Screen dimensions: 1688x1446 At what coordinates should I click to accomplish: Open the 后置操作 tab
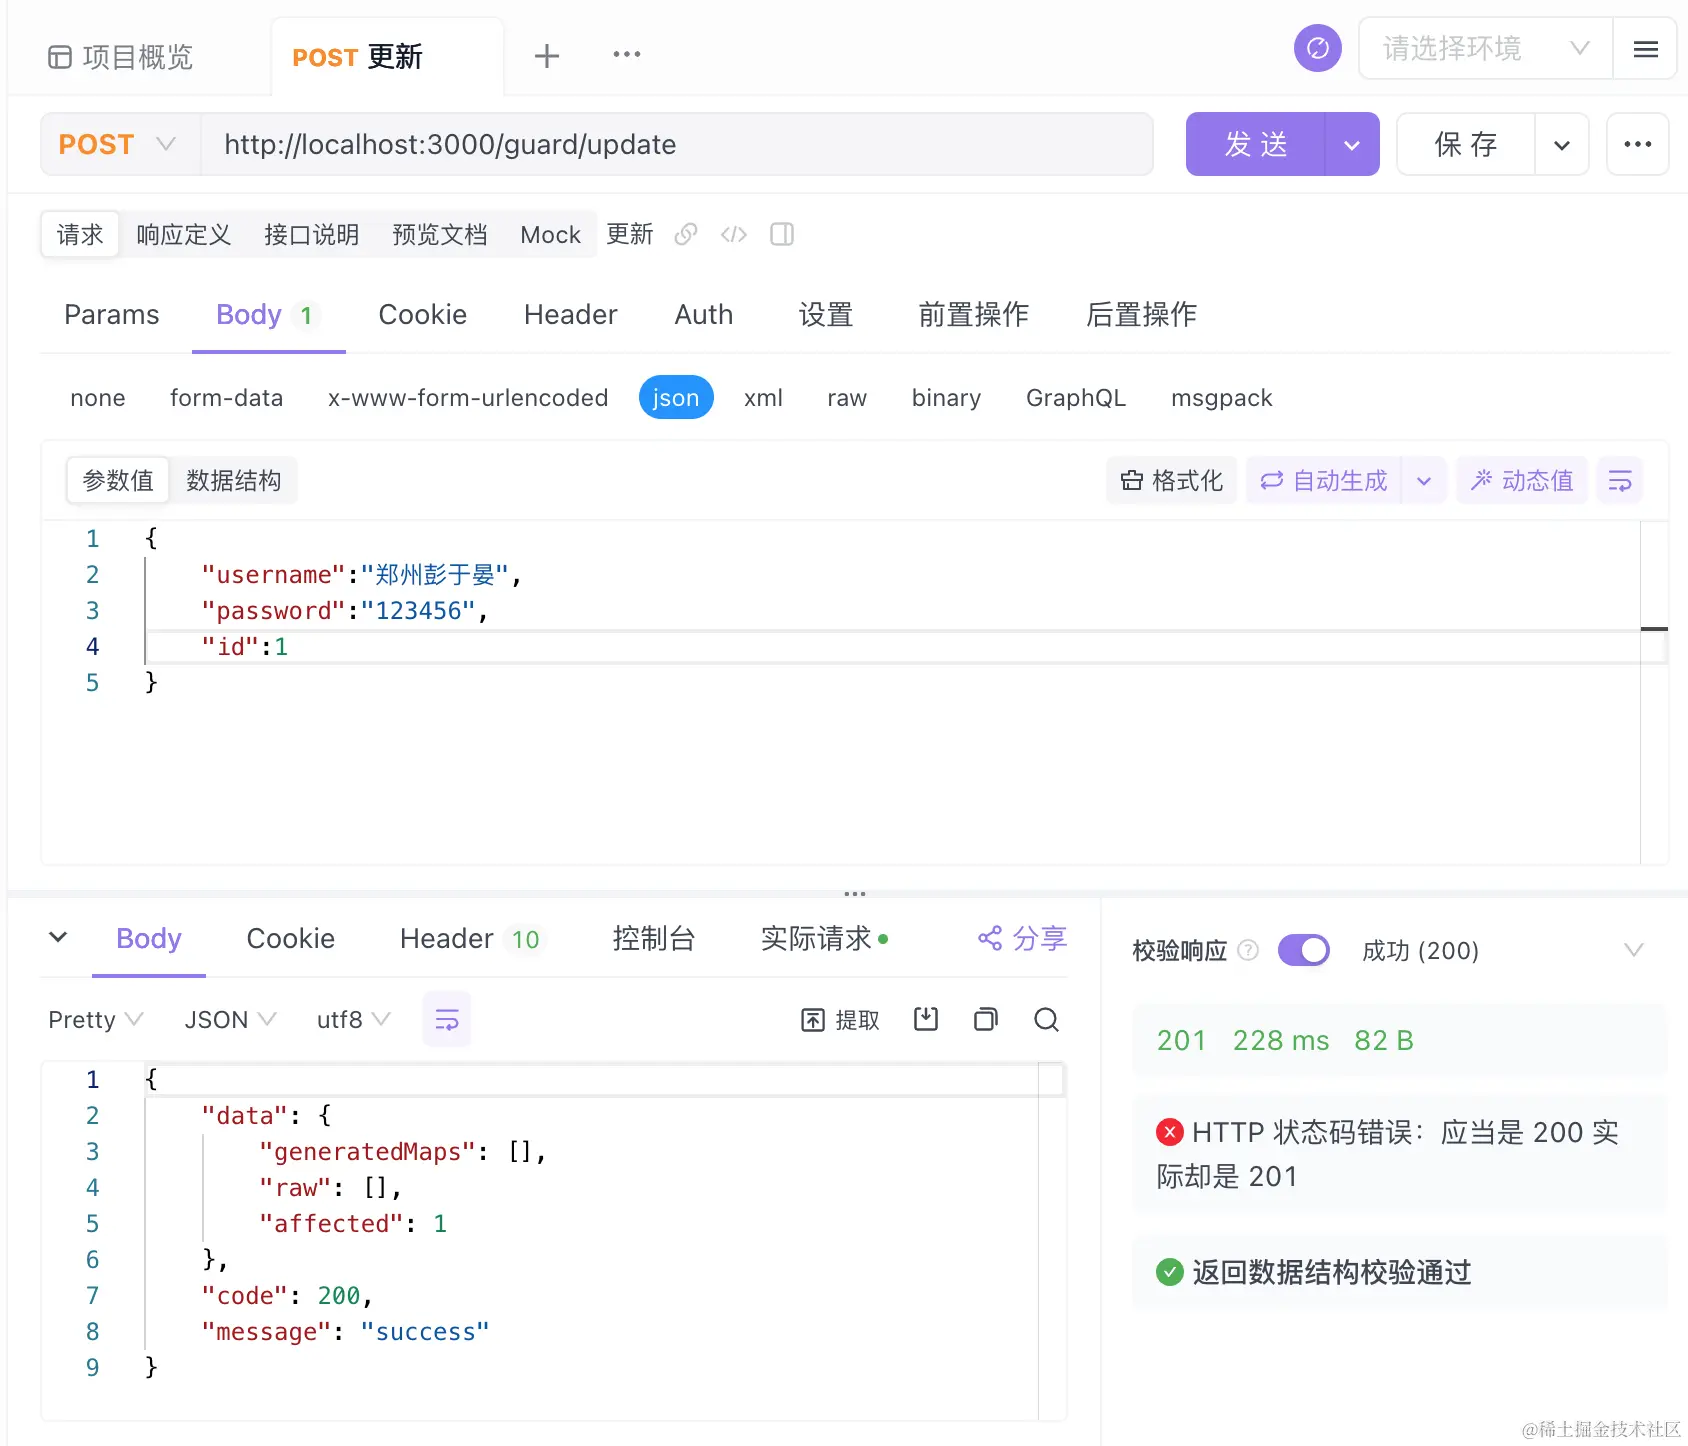(1141, 315)
